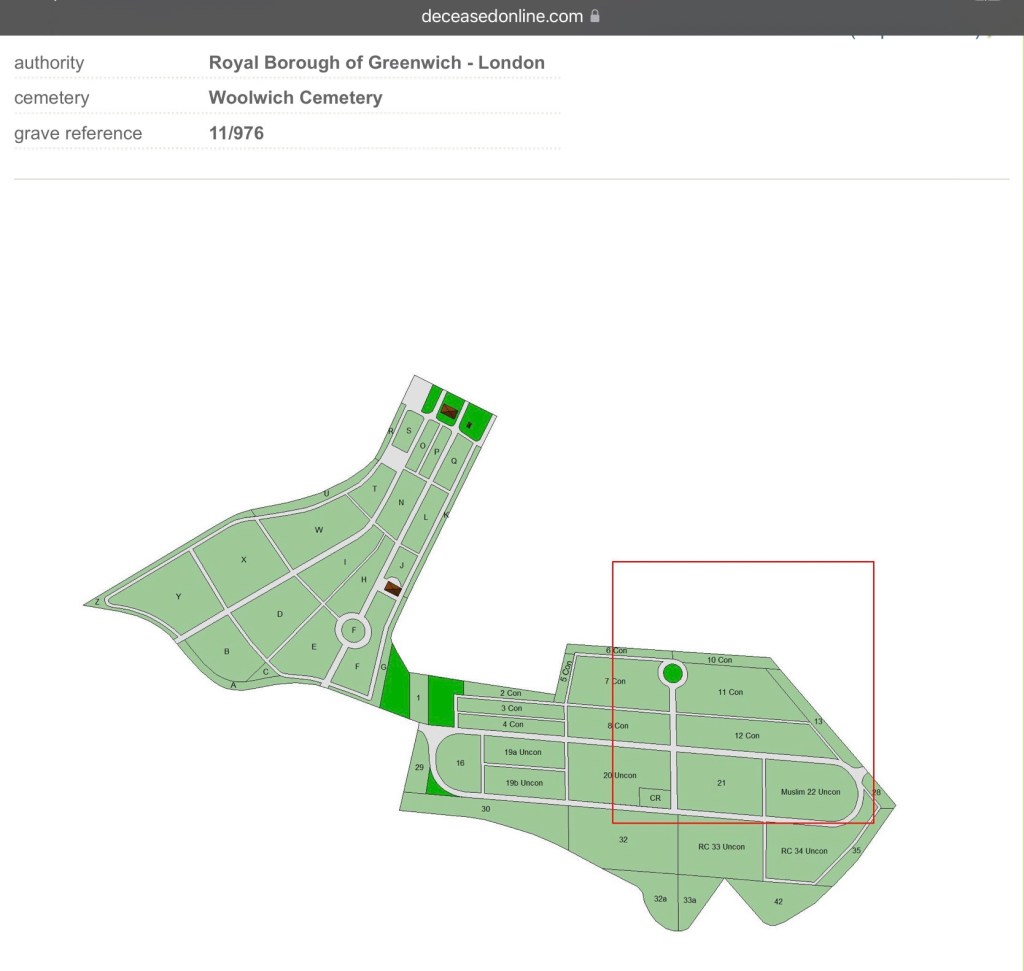Select the 11 Con section on the map
Screen dimensions: 1024x971
pyautogui.click(x=730, y=692)
